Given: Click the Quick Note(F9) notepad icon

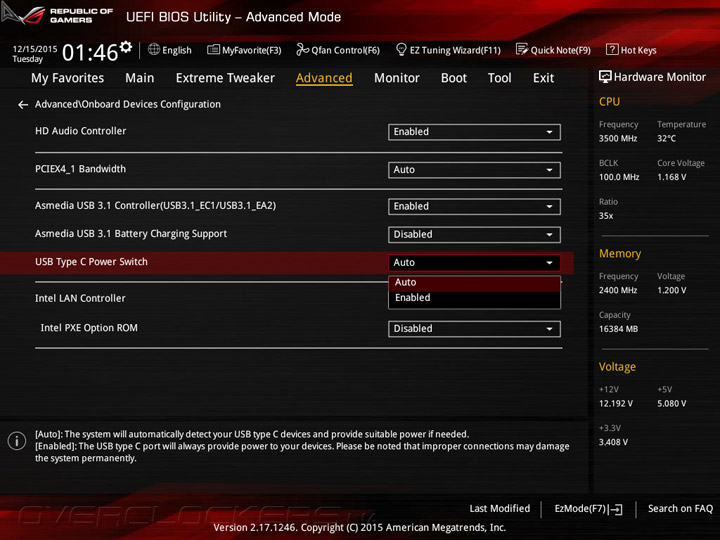Looking at the screenshot, I should point(522,49).
